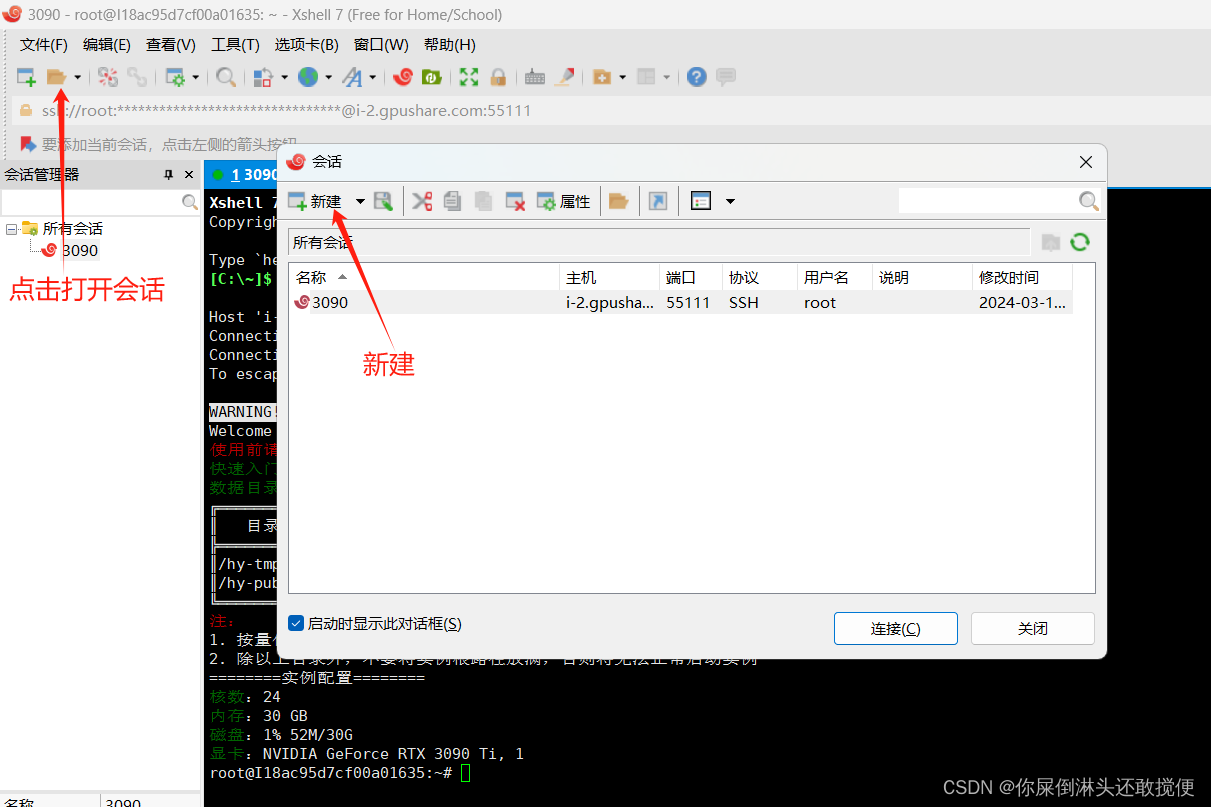Click the fullscreen icon with green arrows
The width and height of the screenshot is (1211, 807).
click(x=468, y=77)
